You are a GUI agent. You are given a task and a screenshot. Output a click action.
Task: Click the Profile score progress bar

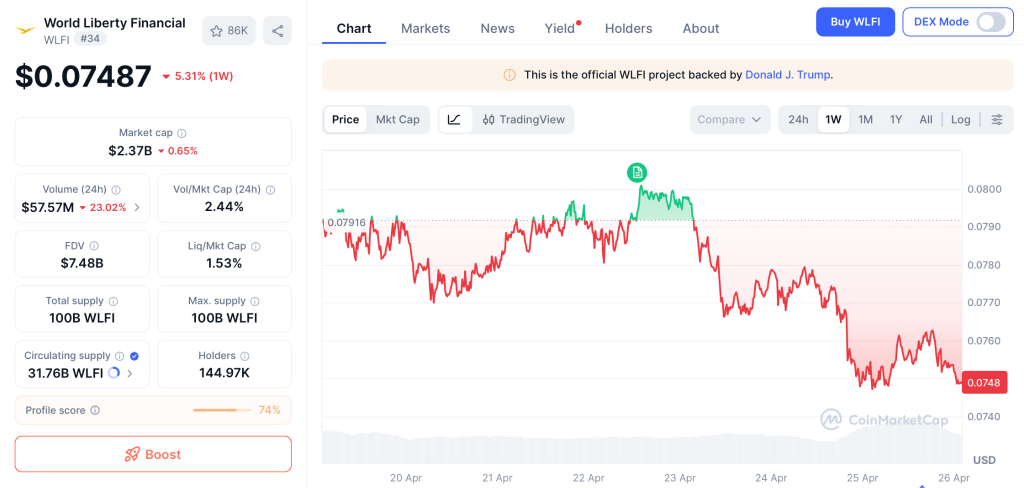[221, 410]
